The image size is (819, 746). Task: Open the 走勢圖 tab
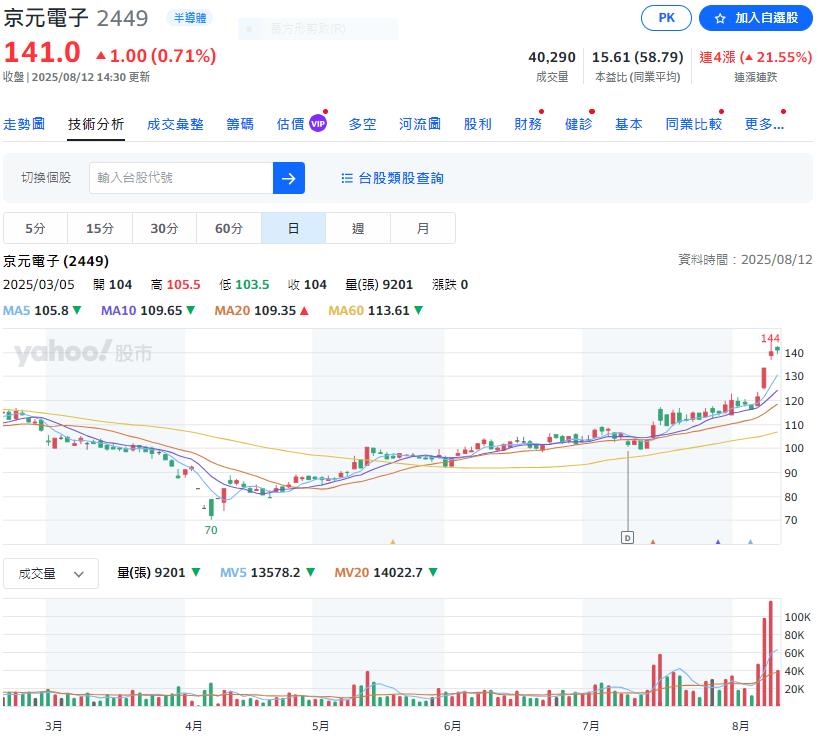(24, 124)
